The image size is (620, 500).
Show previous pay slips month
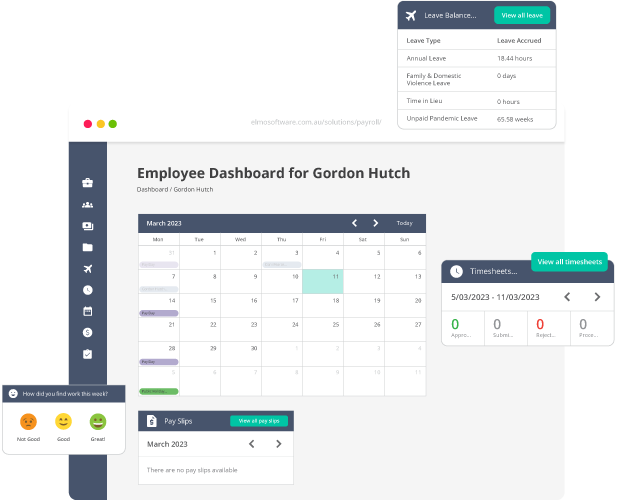pyautogui.click(x=251, y=444)
